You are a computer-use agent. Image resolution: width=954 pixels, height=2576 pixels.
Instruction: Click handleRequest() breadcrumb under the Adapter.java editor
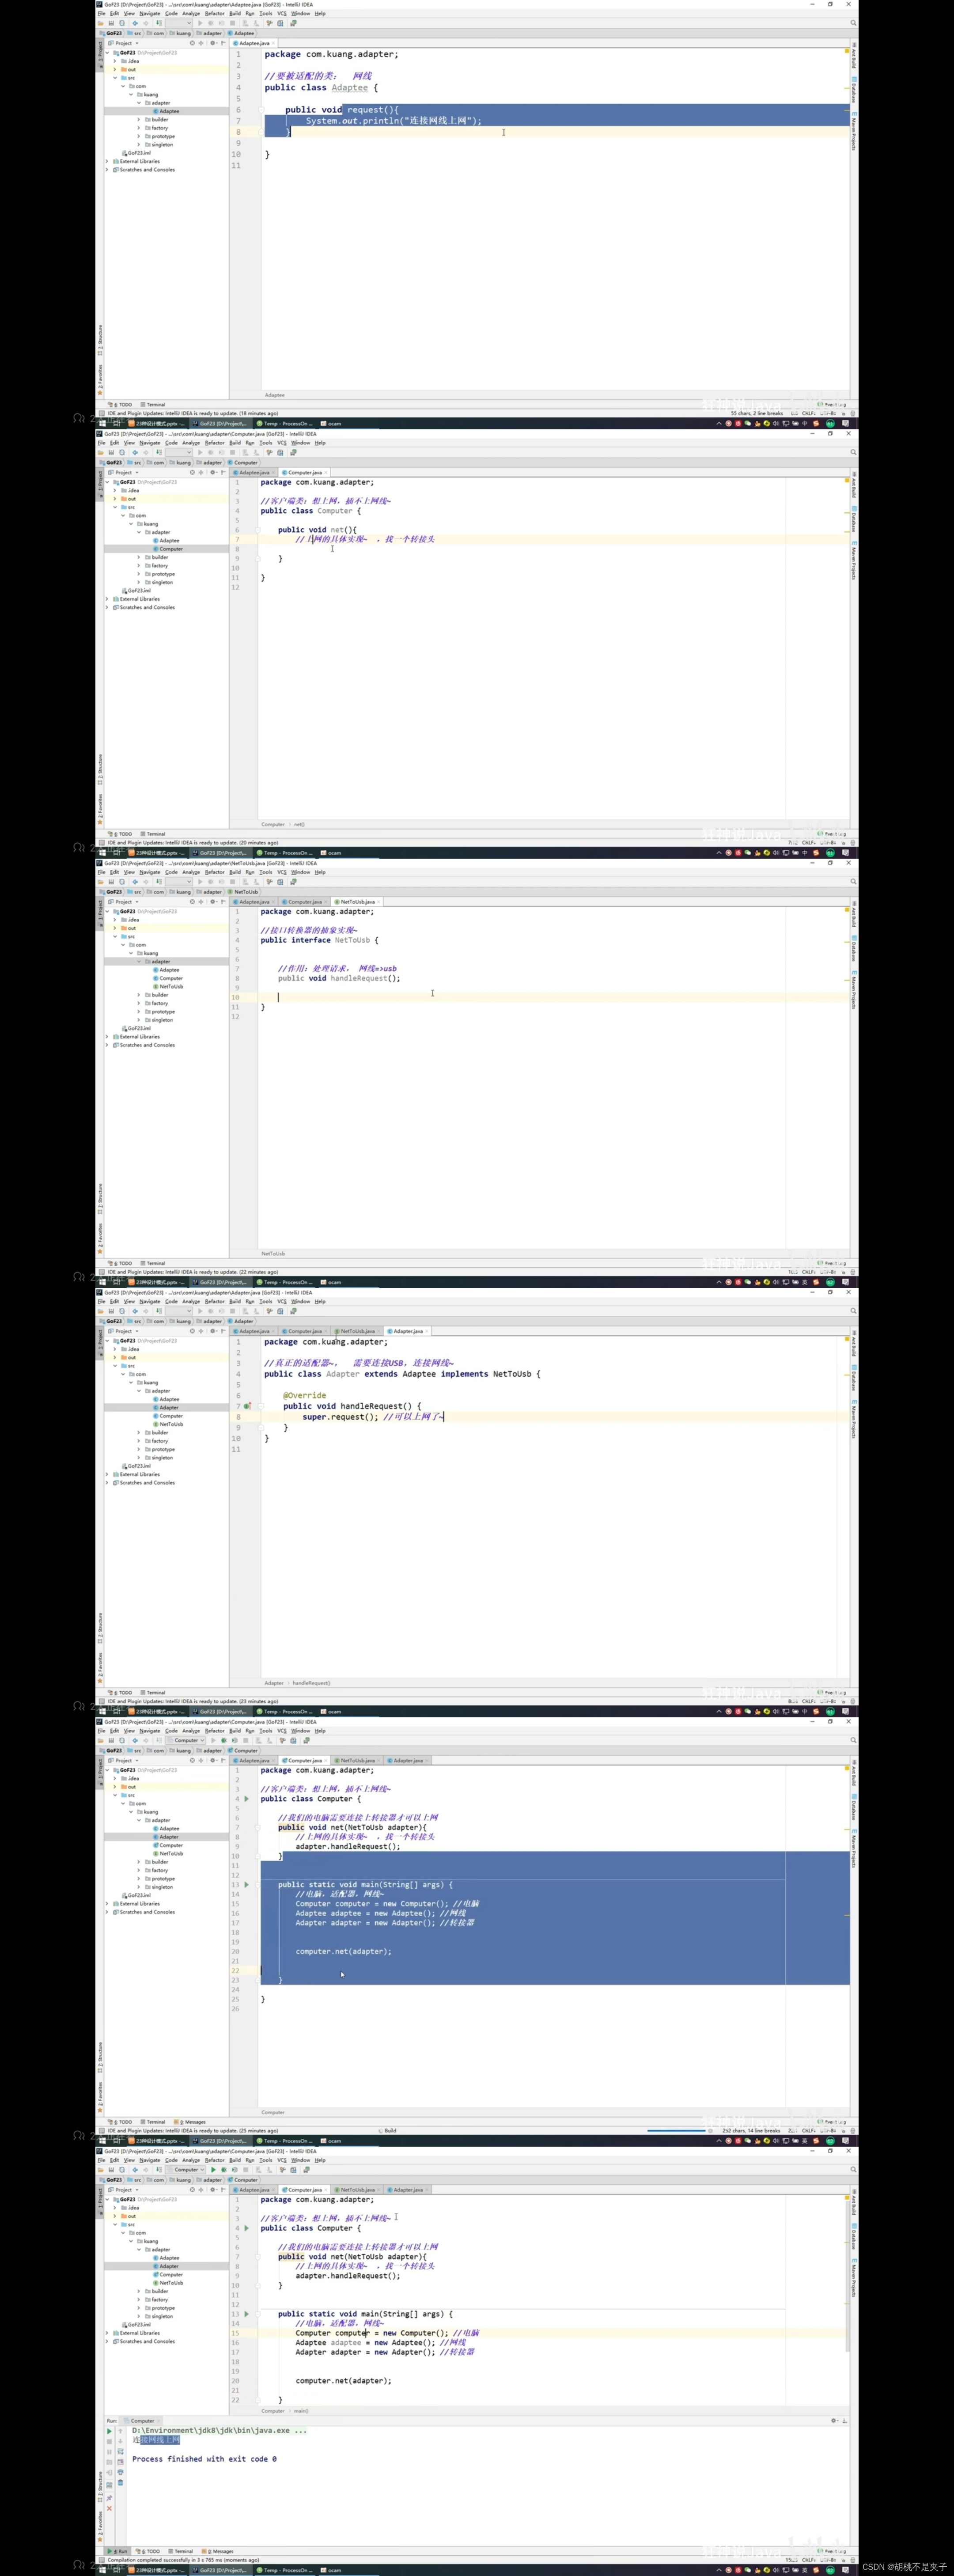coord(311,1683)
